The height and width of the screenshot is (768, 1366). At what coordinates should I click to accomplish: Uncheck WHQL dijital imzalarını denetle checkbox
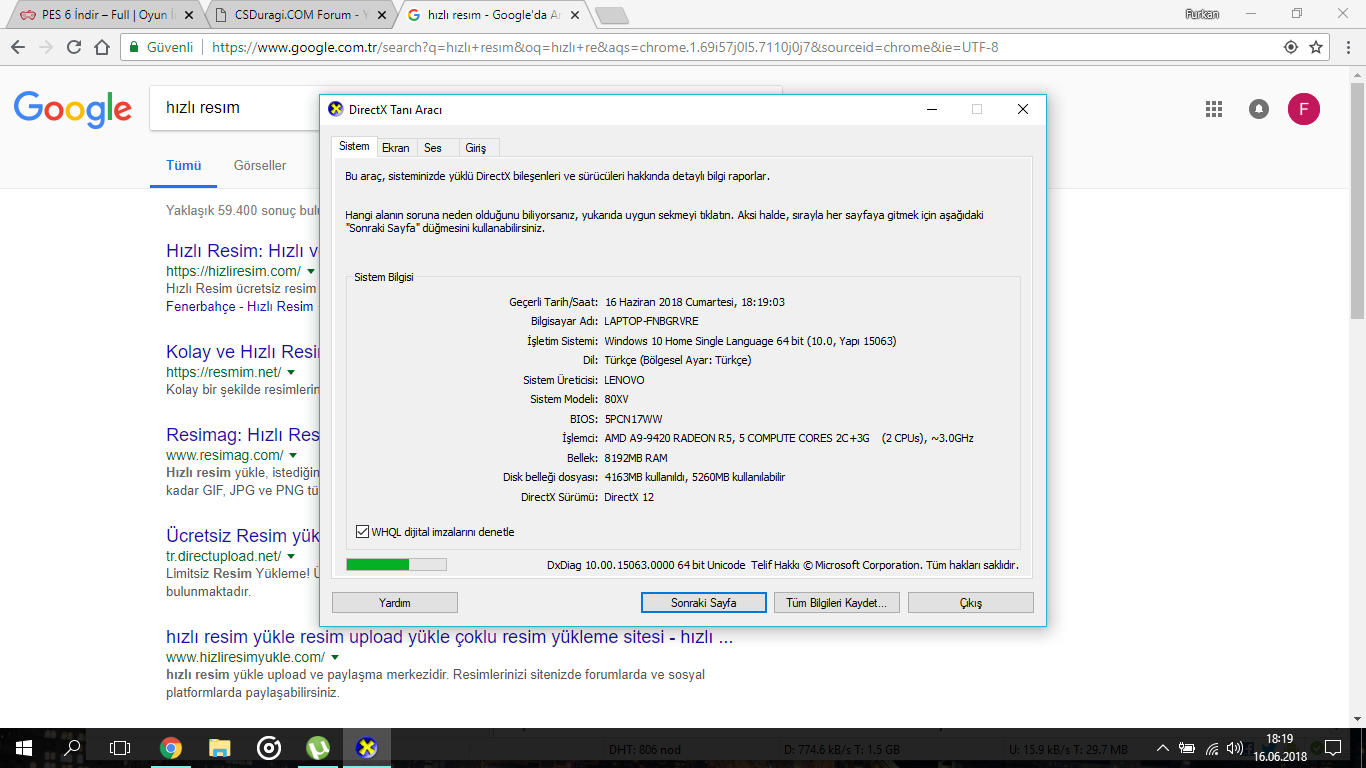(363, 532)
